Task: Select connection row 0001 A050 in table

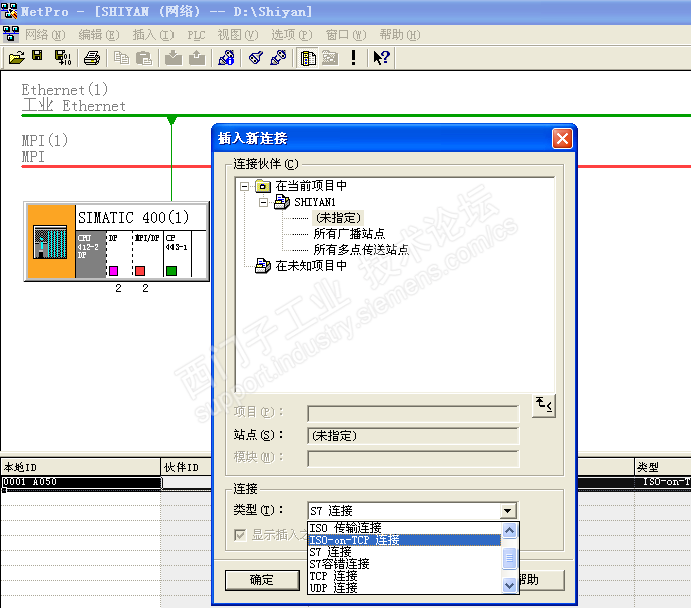Action: click(x=81, y=482)
